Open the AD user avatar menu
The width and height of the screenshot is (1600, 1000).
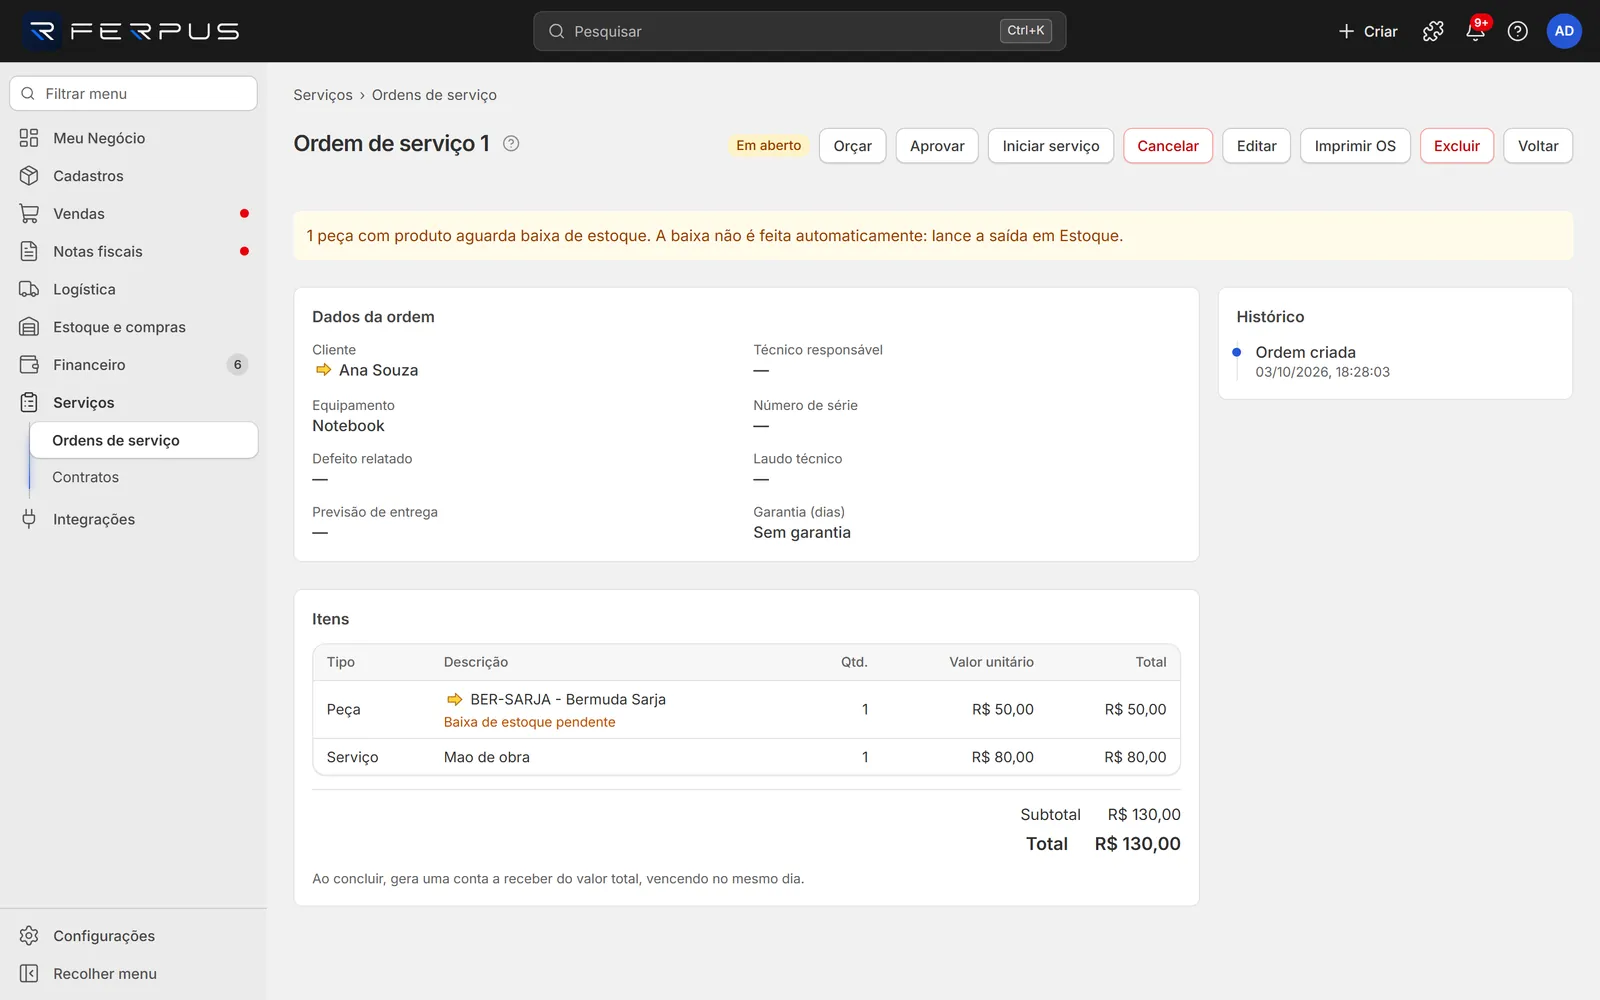tap(1564, 31)
